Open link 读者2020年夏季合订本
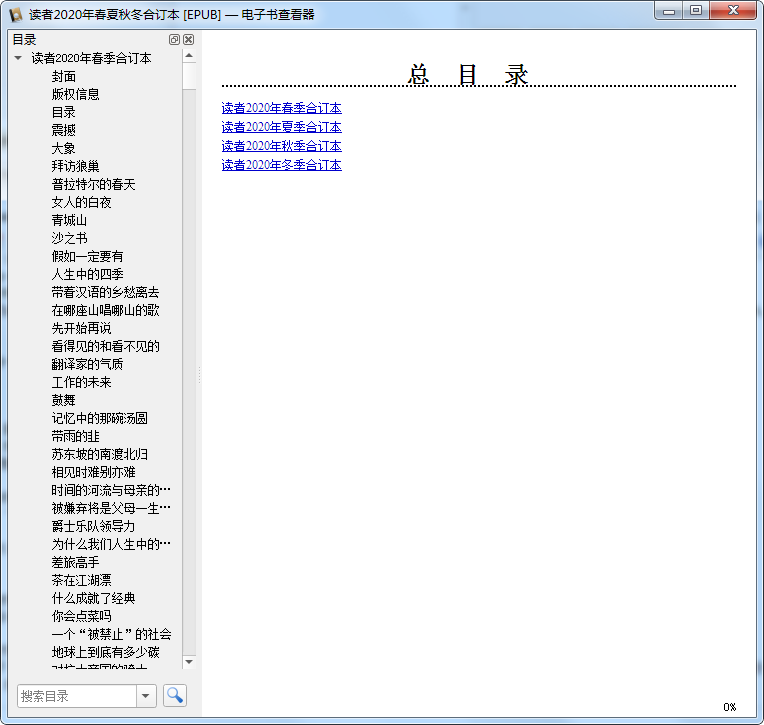This screenshot has width=764, height=725. pyautogui.click(x=281, y=127)
